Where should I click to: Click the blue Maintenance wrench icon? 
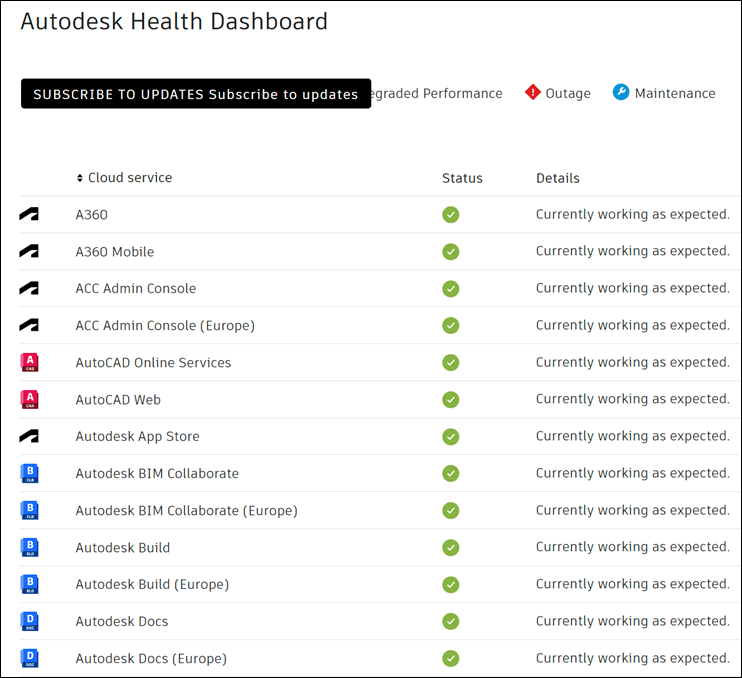[621, 93]
